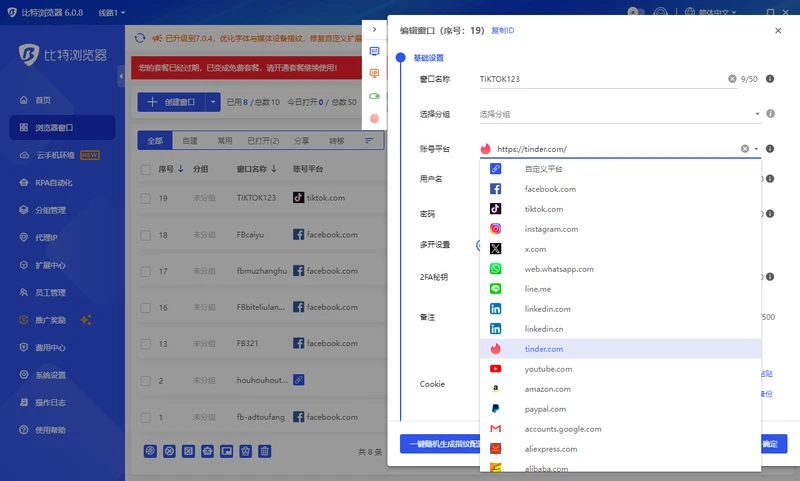Switch to the 全部 tab
This screenshot has height=481, width=800.
[155, 141]
